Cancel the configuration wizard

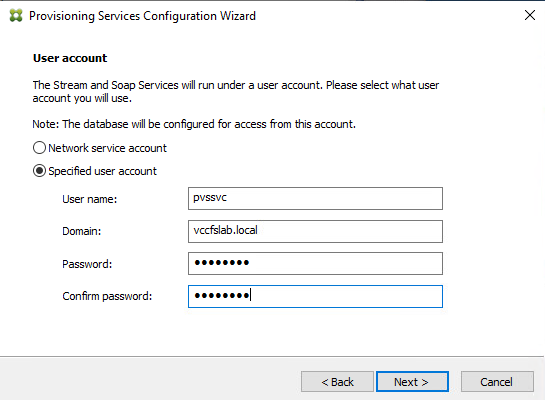point(497,382)
